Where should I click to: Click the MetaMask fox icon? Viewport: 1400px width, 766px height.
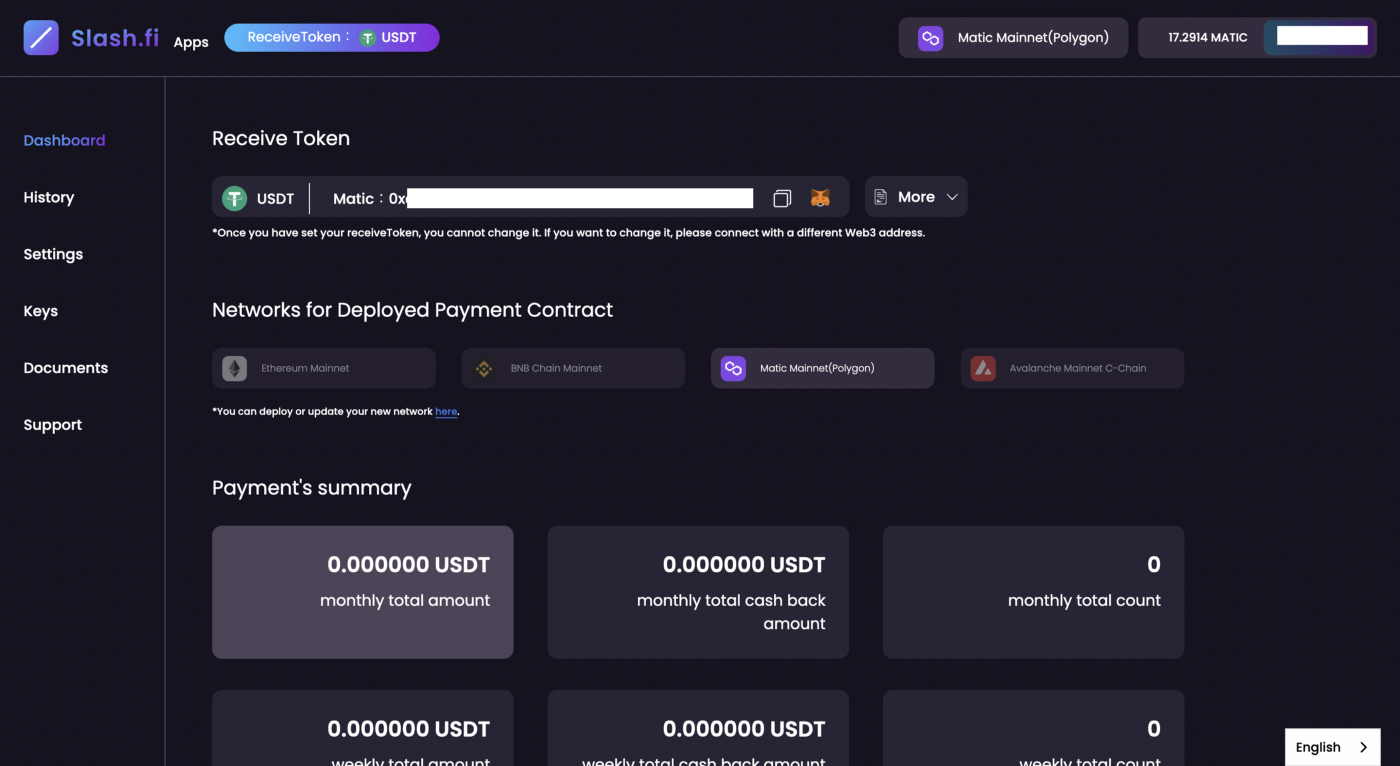[x=820, y=198]
